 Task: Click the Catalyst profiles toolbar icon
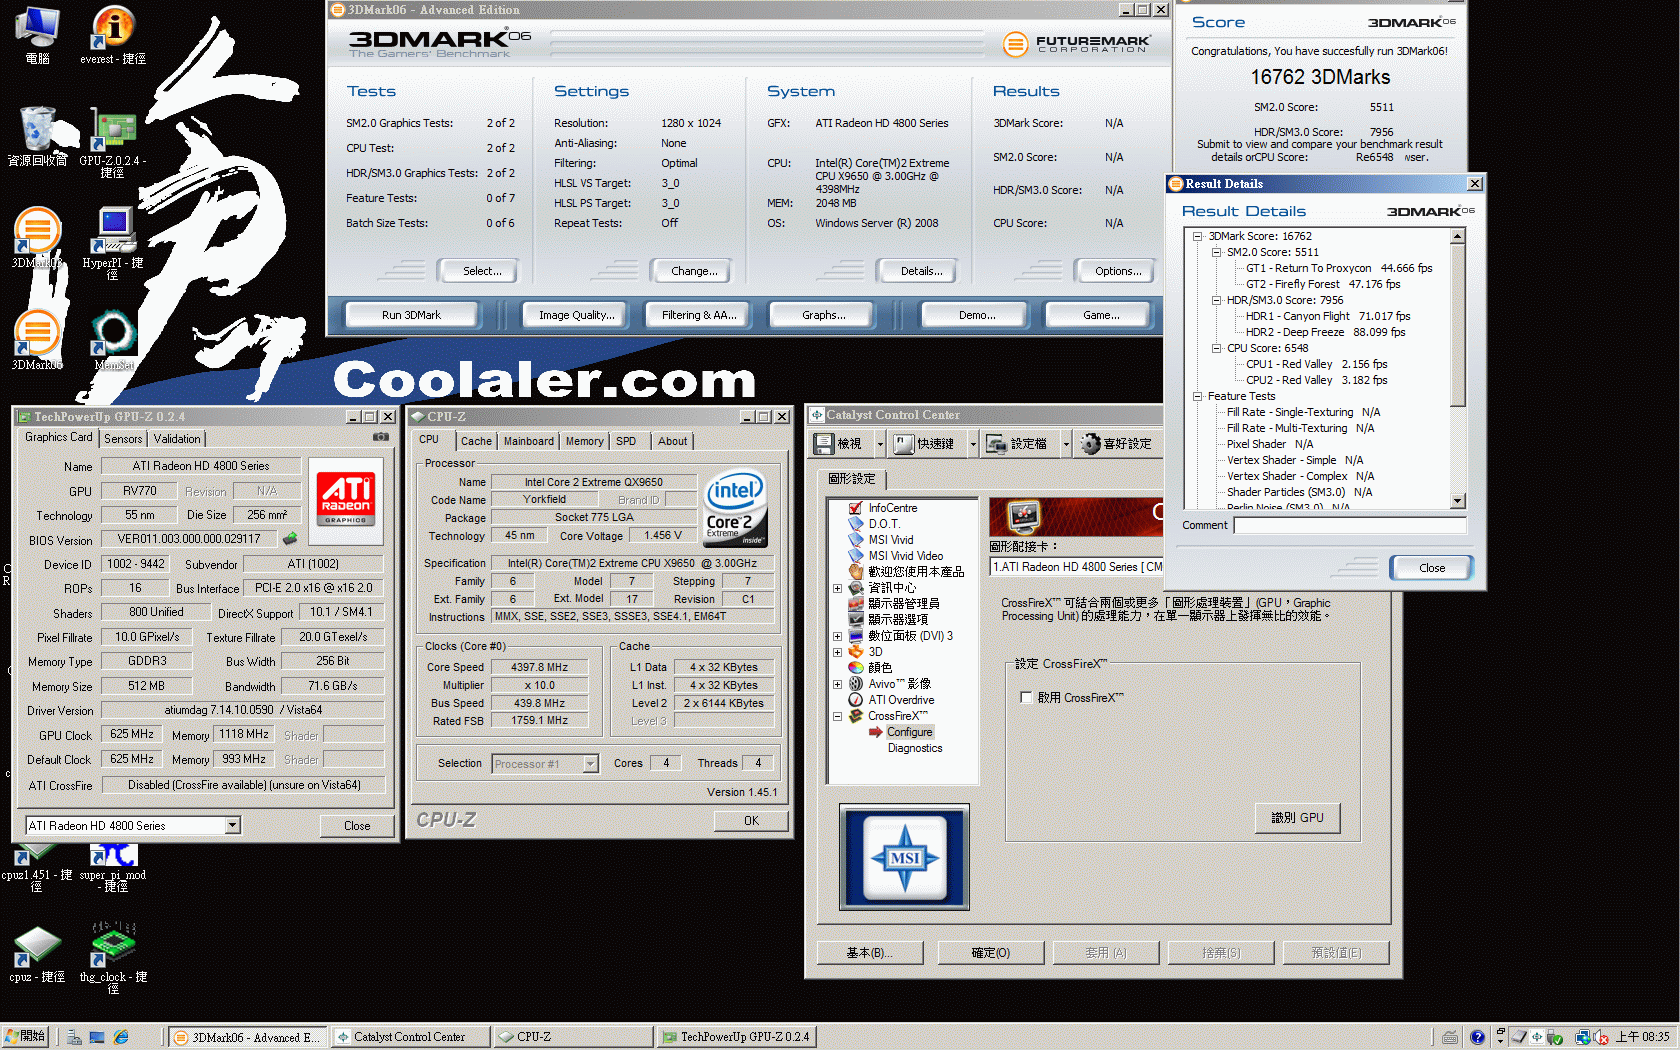[x=996, y=444]
